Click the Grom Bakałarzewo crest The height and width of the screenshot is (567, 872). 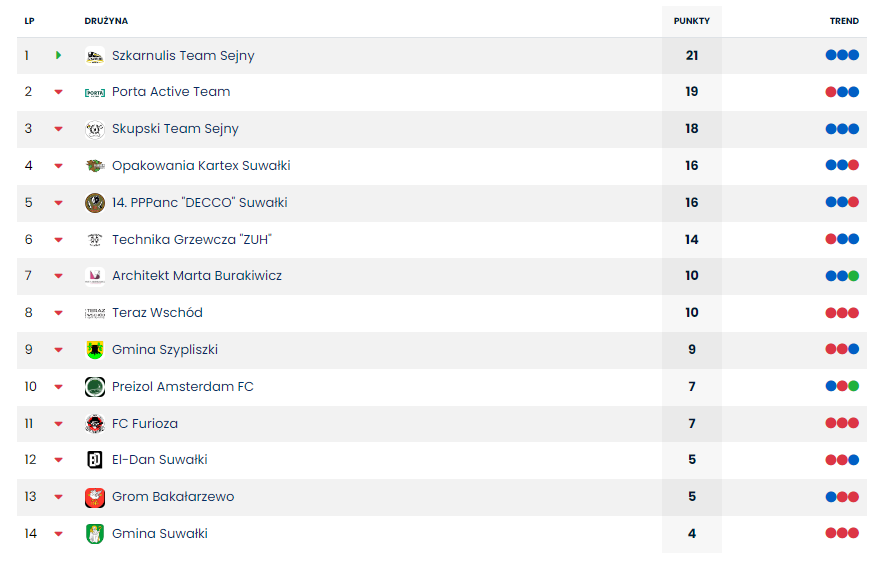click(x=95, y=497)
